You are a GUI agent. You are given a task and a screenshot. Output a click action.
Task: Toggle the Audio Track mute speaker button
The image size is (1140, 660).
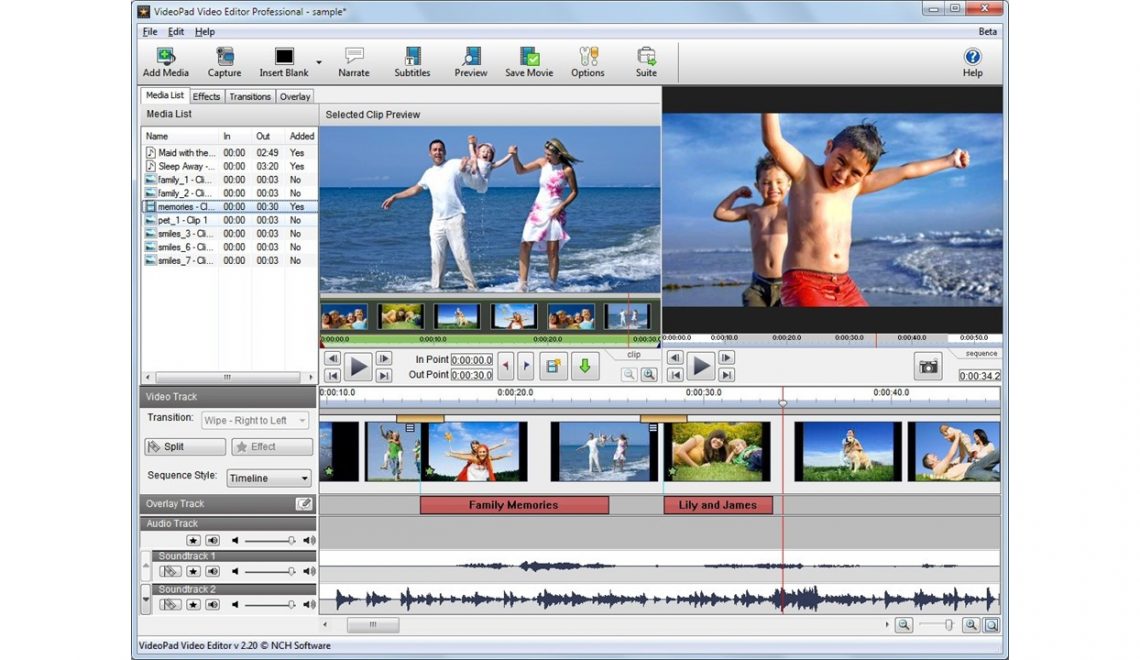click(x=212, y=540)
